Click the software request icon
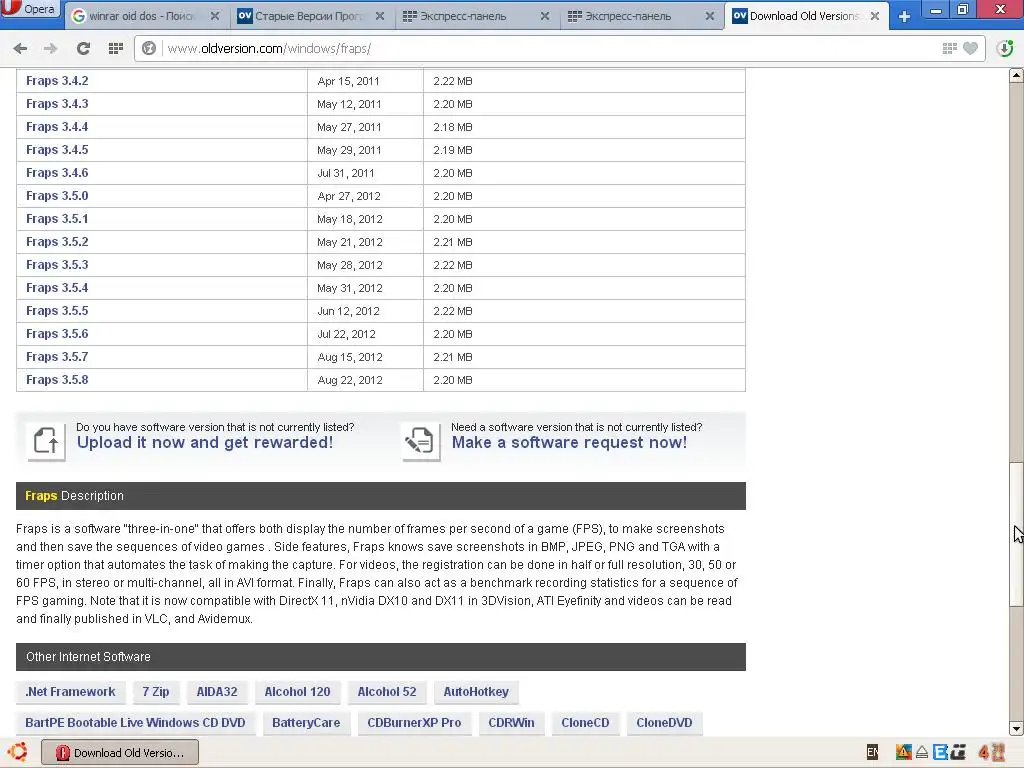1024x768 pixels. pos(421,441)
